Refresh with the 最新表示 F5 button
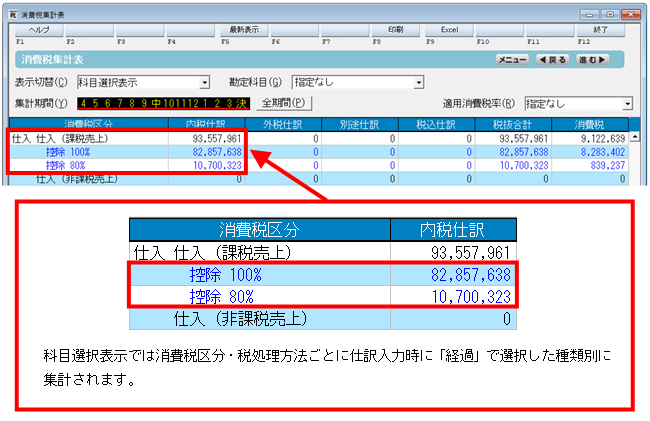Viewport: 650px width, 421px height. [244, 30]
